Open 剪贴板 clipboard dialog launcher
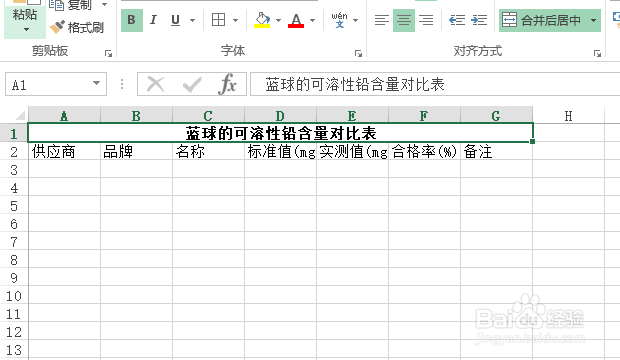 pos(108,53)
